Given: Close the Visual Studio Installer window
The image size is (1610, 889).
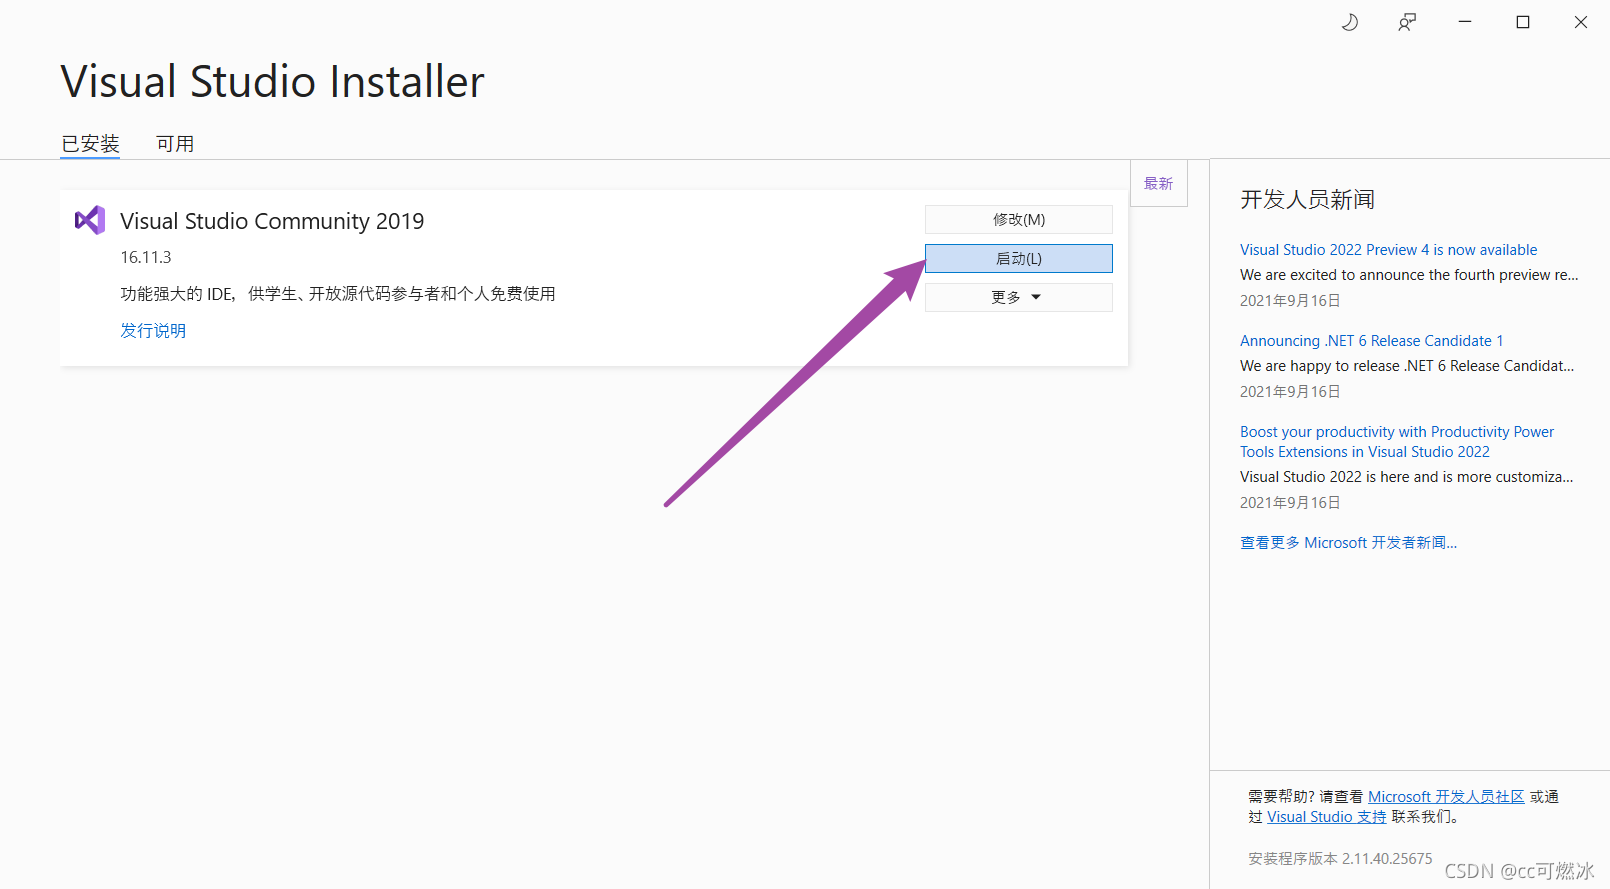Looking at the screenshot, I should (1581, 22).
